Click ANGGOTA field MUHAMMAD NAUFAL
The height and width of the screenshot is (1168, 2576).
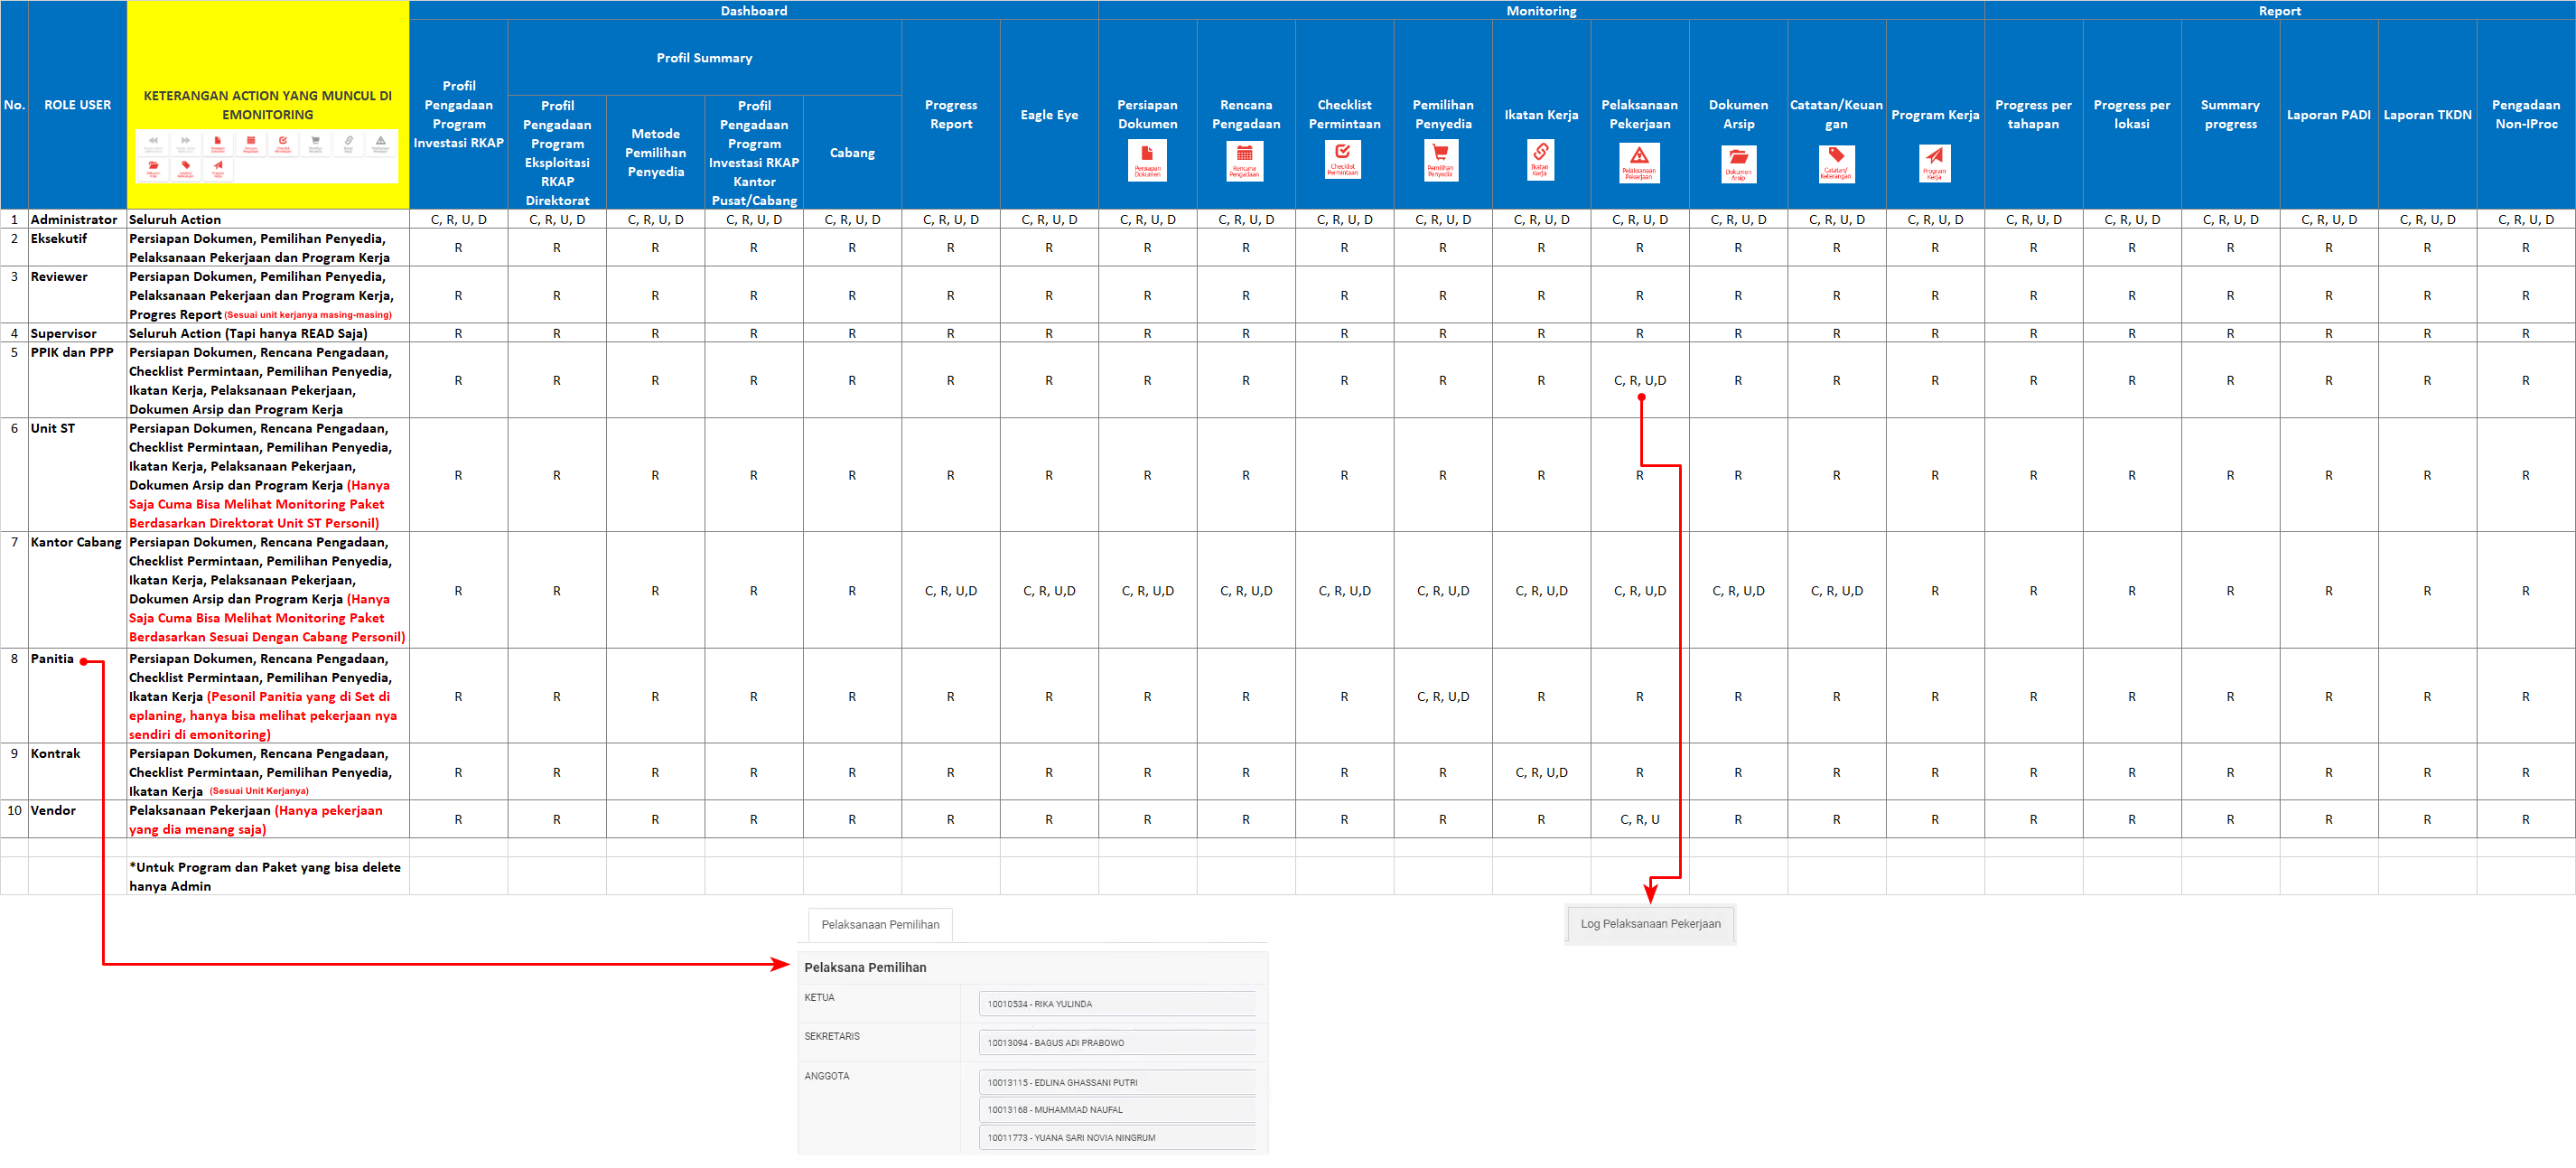pyautogui.click(x=1116, y=1109)
